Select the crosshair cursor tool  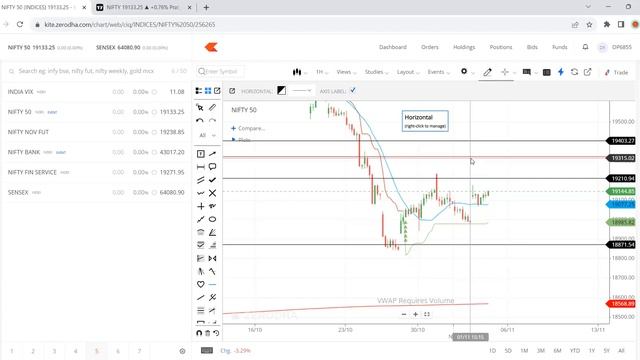coord(505,72)
